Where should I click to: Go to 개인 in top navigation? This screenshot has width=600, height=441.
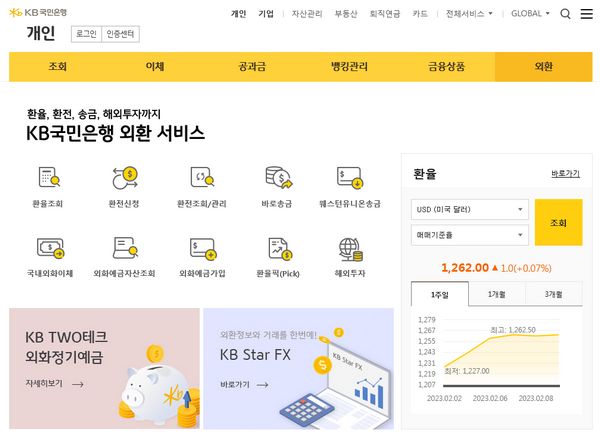pyautogui.click(x=238, y=14)
